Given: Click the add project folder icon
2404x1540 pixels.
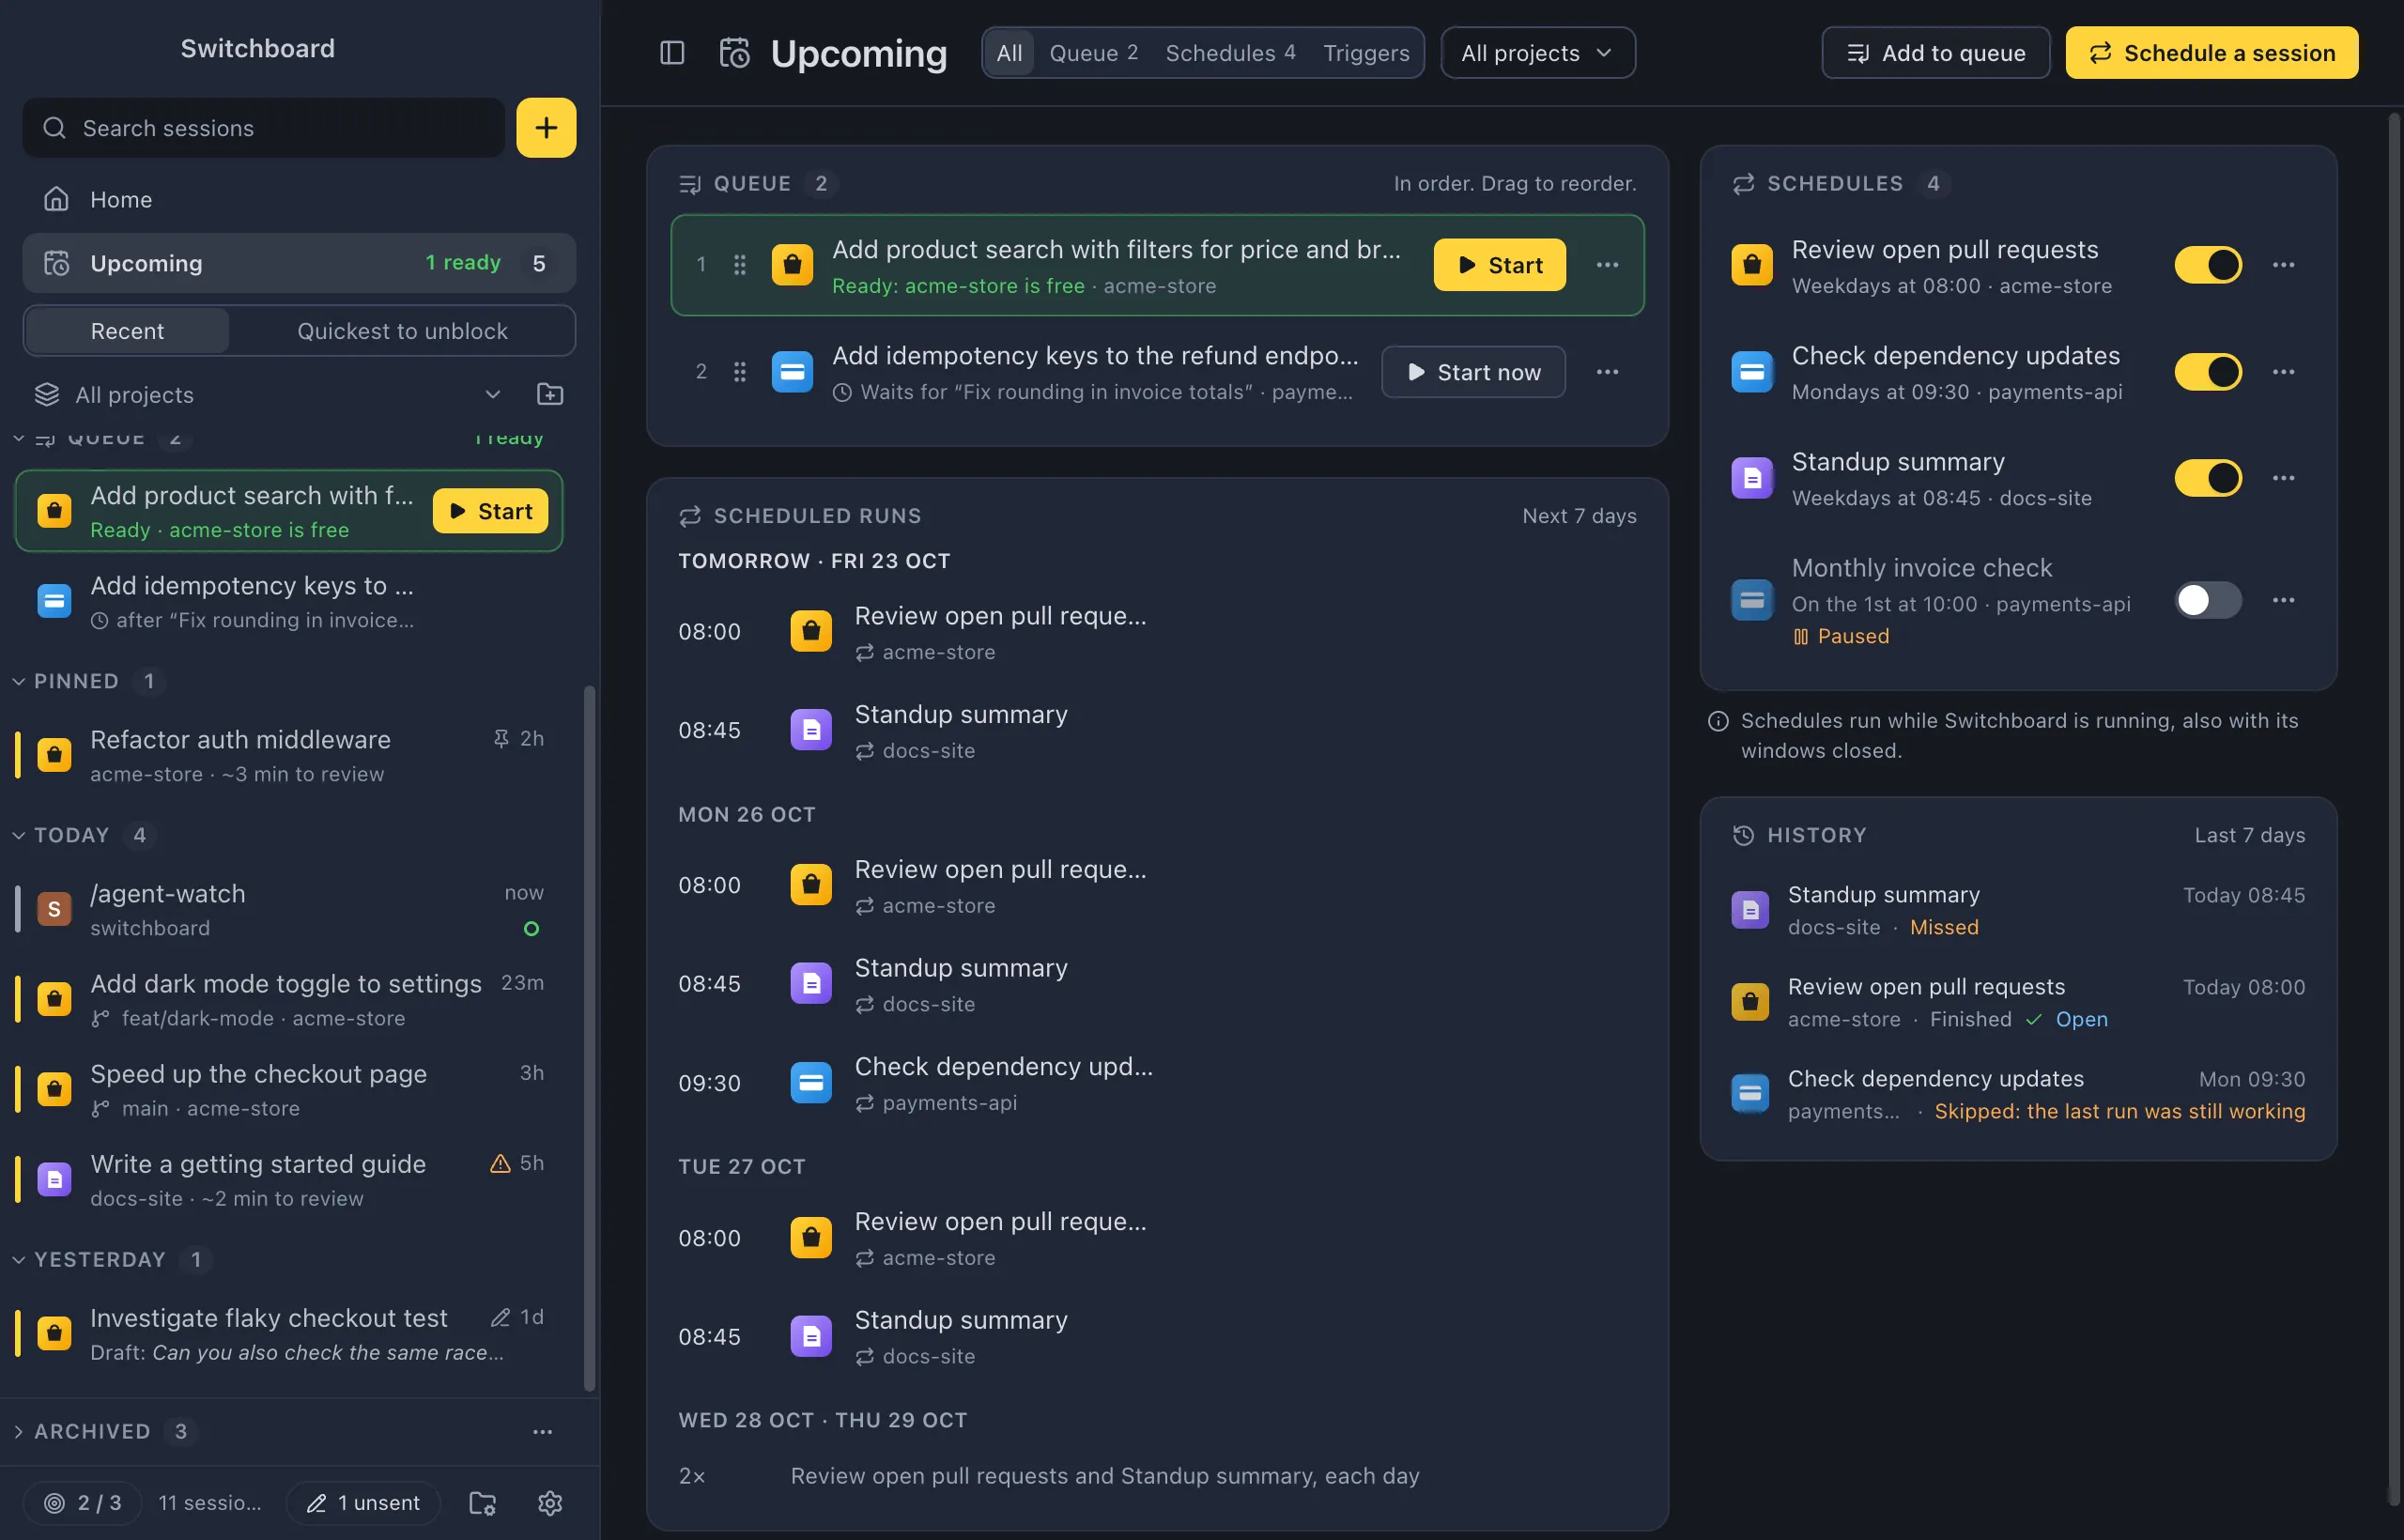Looking at the screenshot, I should pos(550,394).
